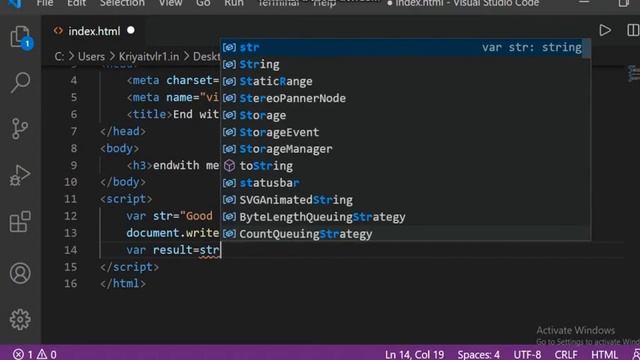Image resolution: width=640 pixels, height=360 pixels.
Task: Select the 'toString' method suggestion
Action: (402, 166)
